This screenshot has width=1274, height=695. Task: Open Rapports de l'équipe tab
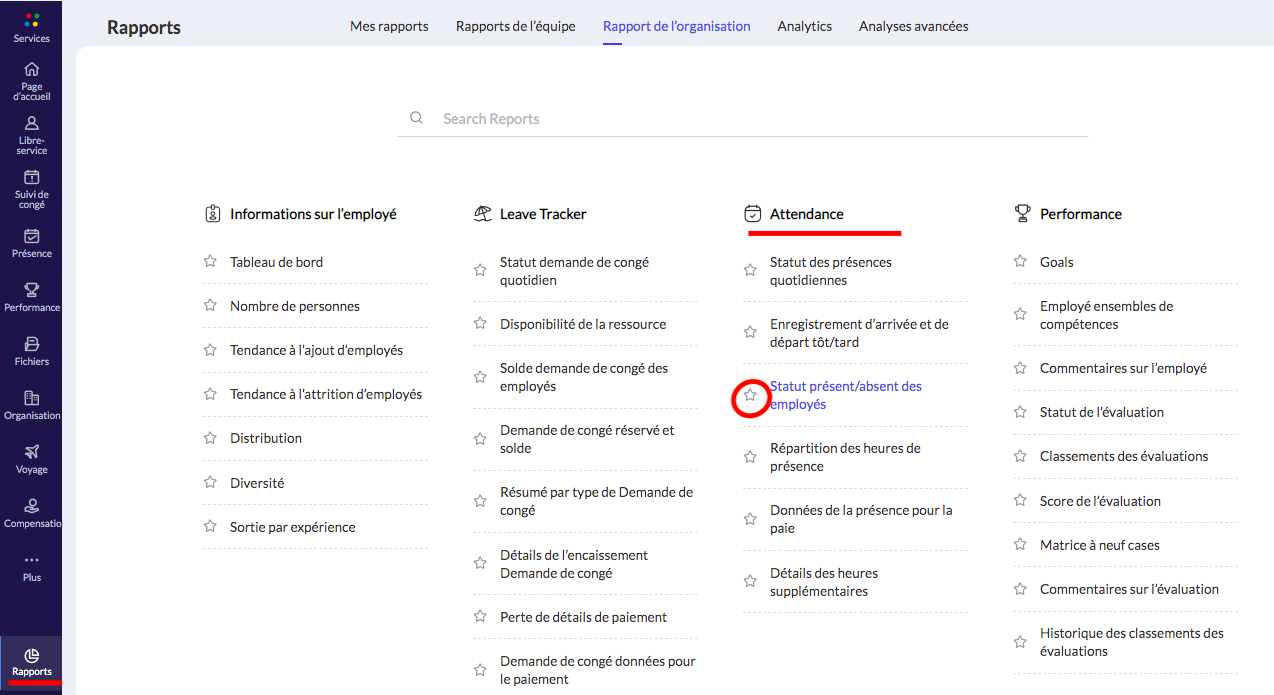point(515,26)
